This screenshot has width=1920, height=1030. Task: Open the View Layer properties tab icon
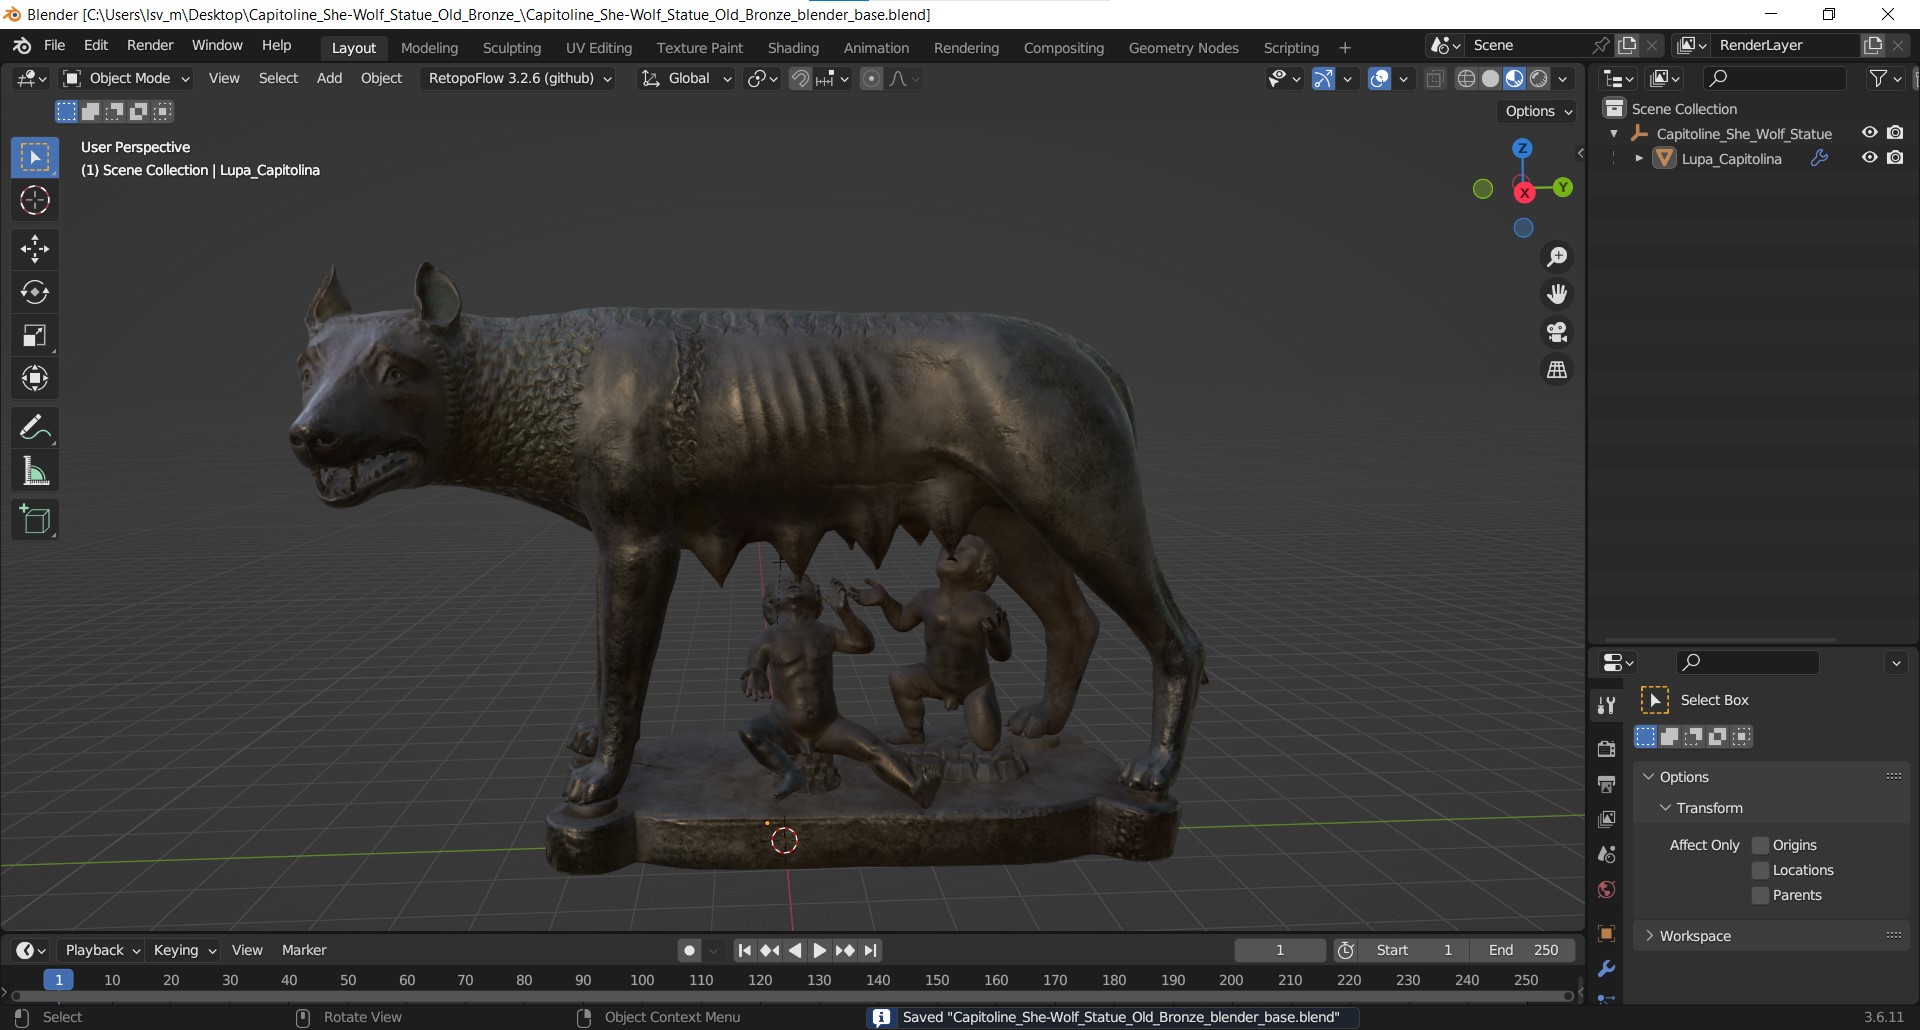(1606, 819)
